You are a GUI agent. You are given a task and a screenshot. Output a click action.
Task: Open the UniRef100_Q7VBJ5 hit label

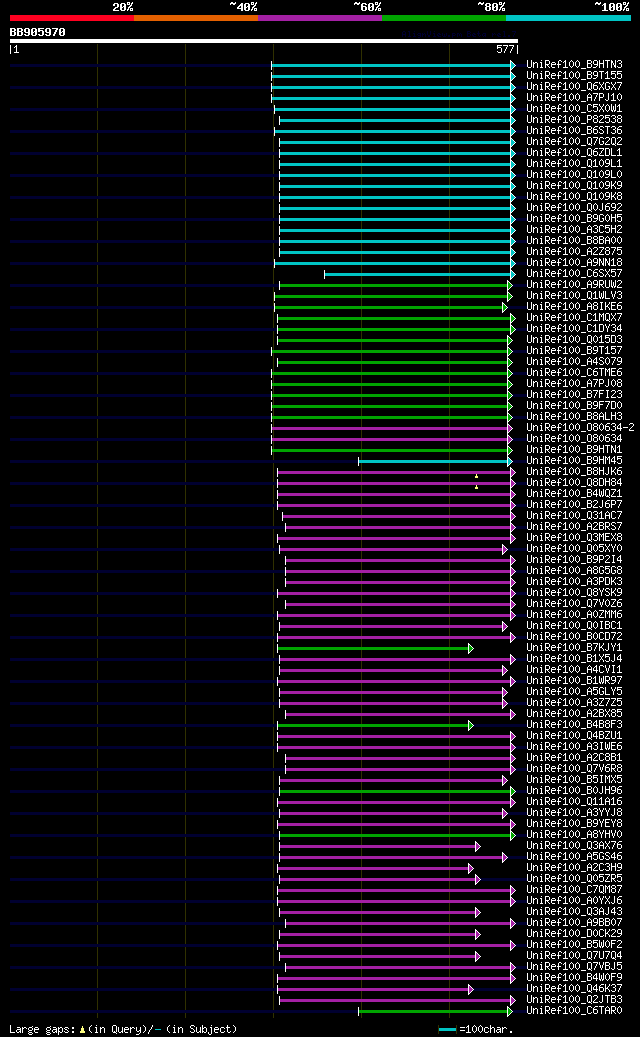click(x=574, y=966)
